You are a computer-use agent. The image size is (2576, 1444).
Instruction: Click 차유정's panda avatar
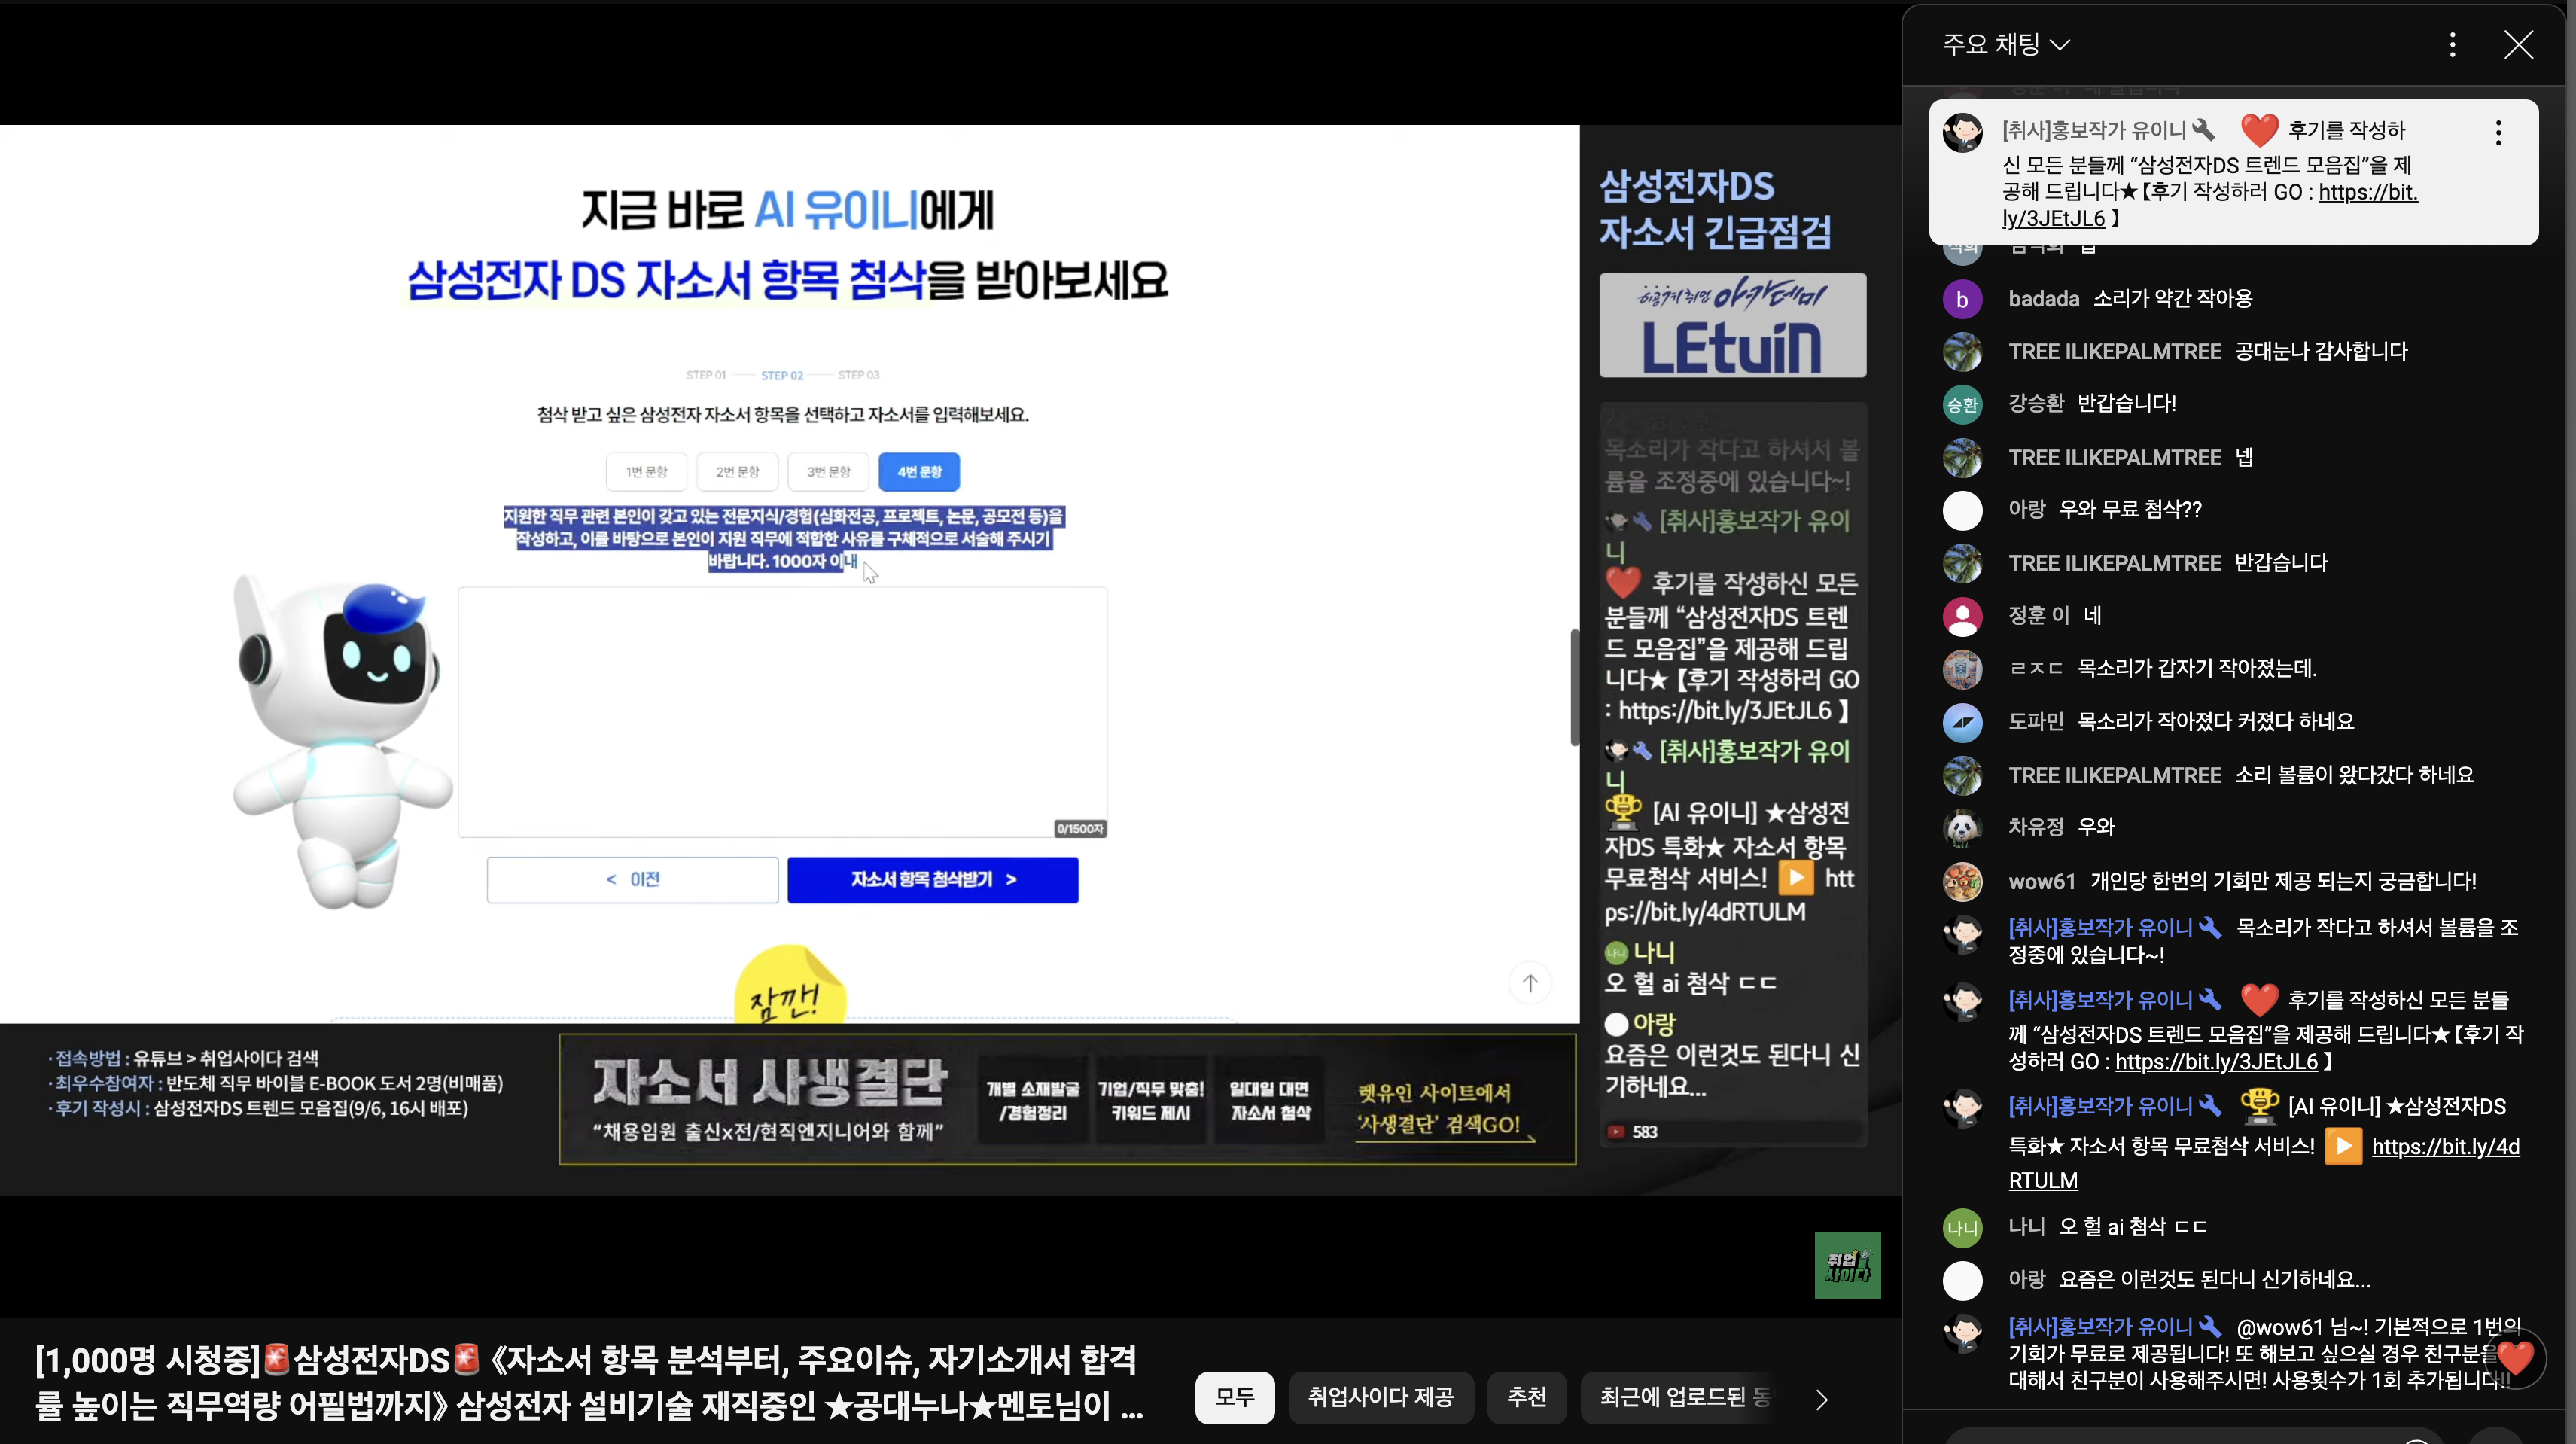(1962, 828)
